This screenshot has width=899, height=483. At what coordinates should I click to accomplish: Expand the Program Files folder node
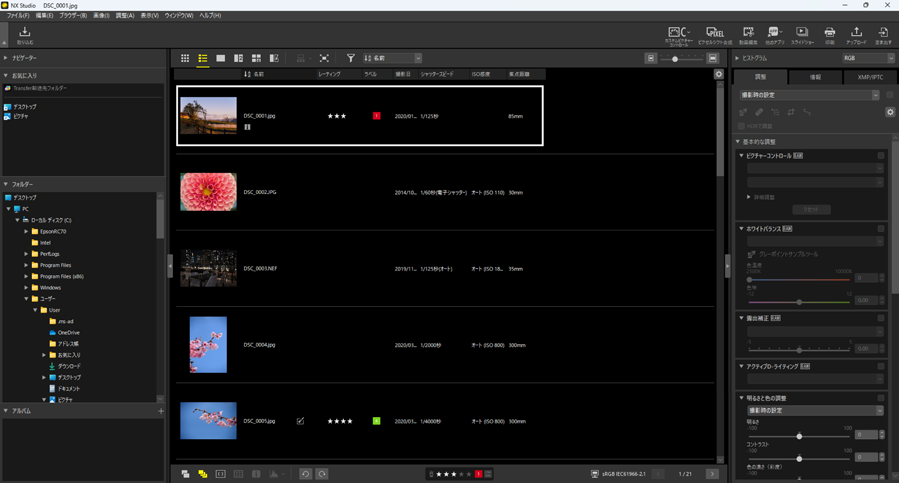pyautogui.click(x=27, y=265)
